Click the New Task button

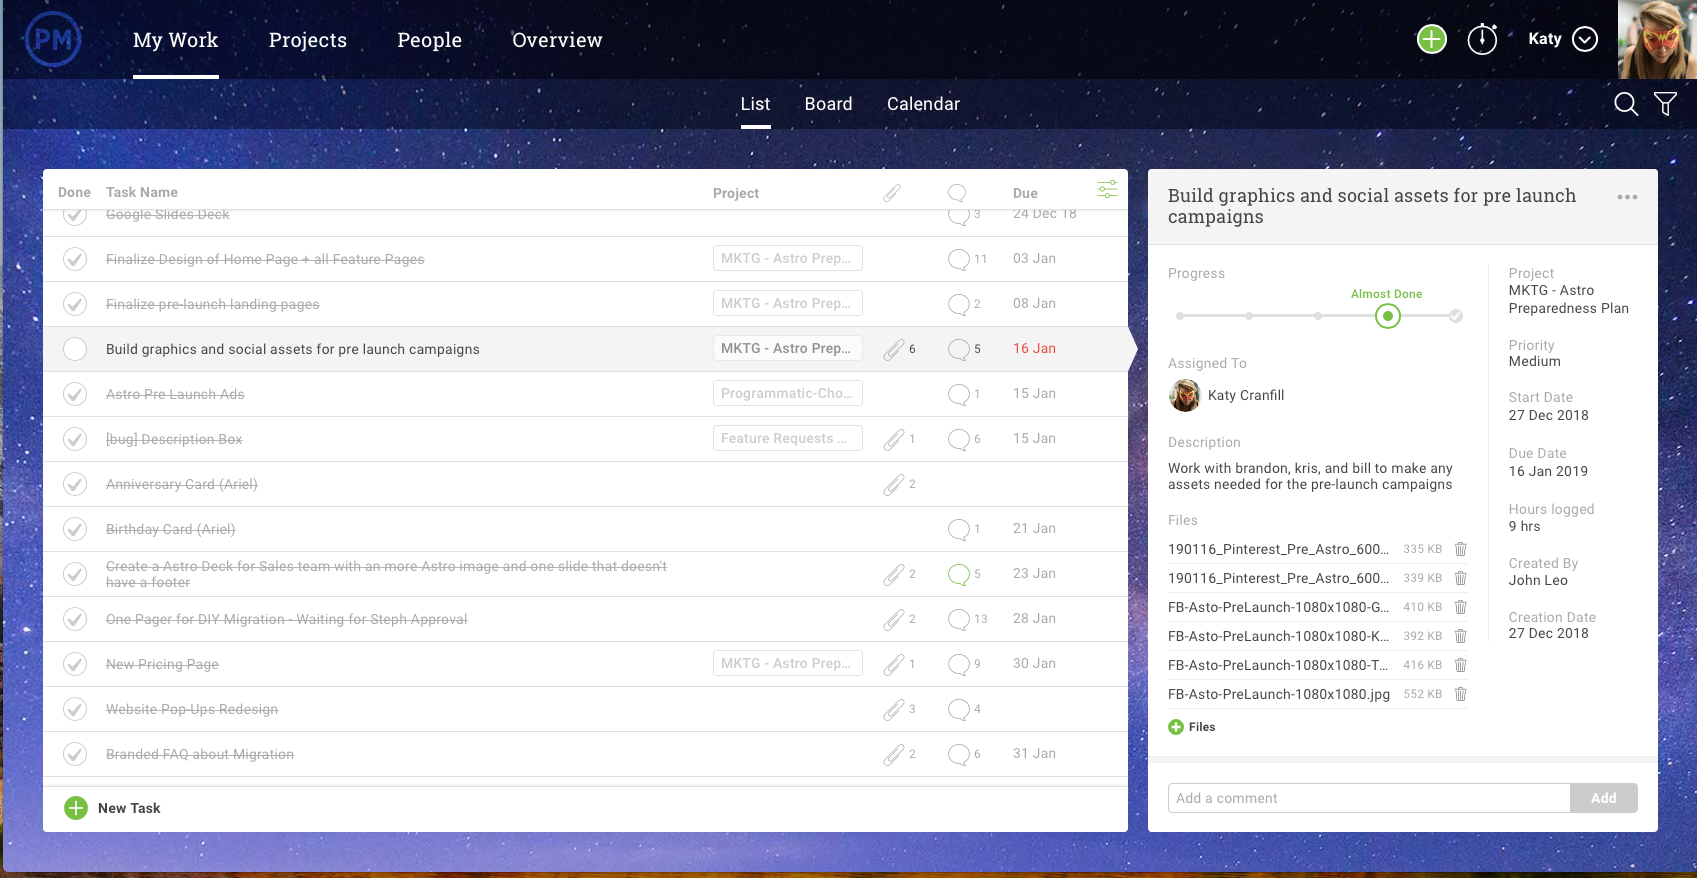tap(112, 808)
